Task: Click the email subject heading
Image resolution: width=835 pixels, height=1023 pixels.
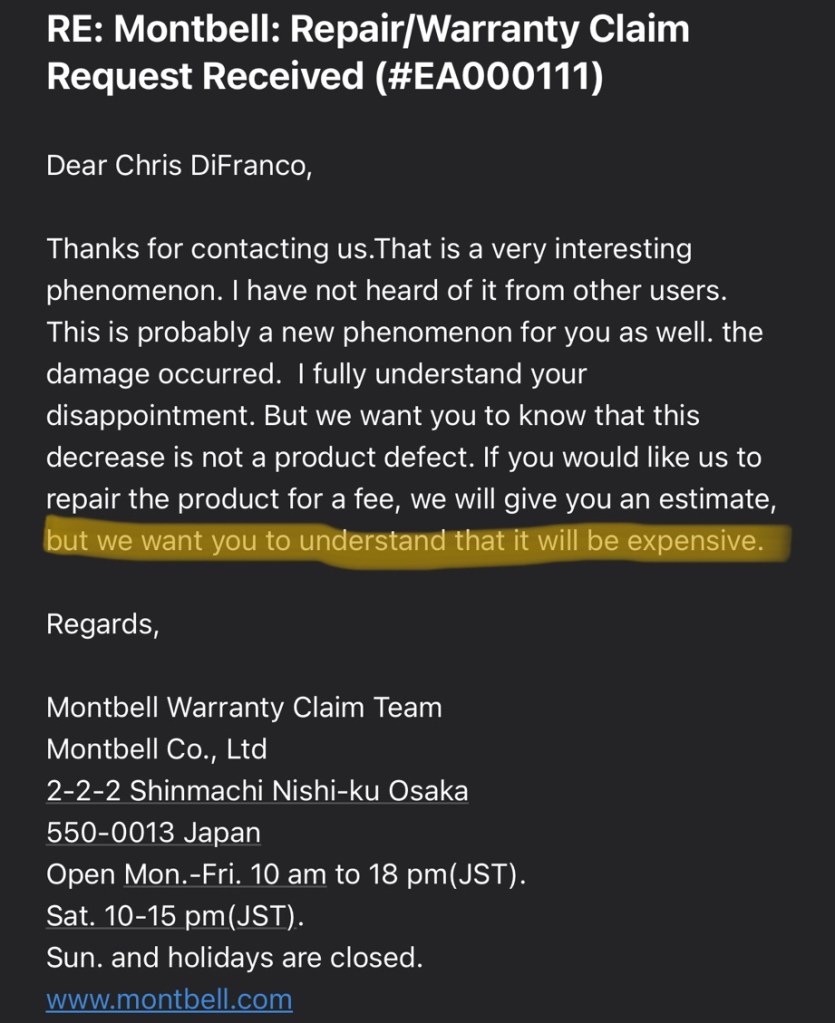Action: 367,52
